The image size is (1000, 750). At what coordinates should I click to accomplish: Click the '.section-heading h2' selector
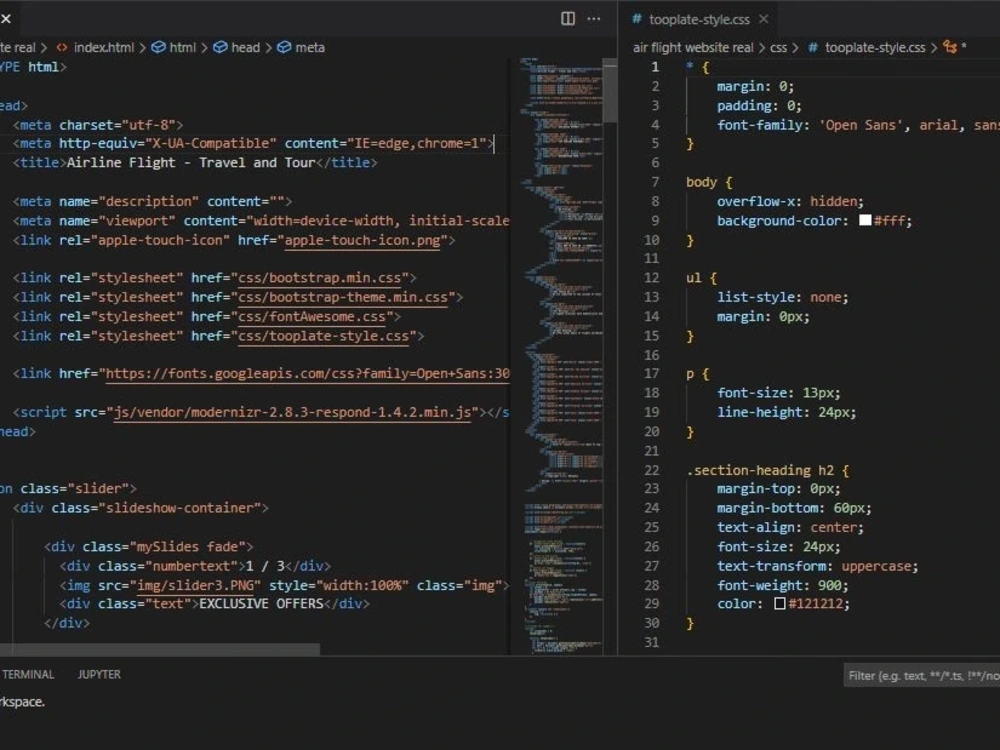tap(760, 470)
